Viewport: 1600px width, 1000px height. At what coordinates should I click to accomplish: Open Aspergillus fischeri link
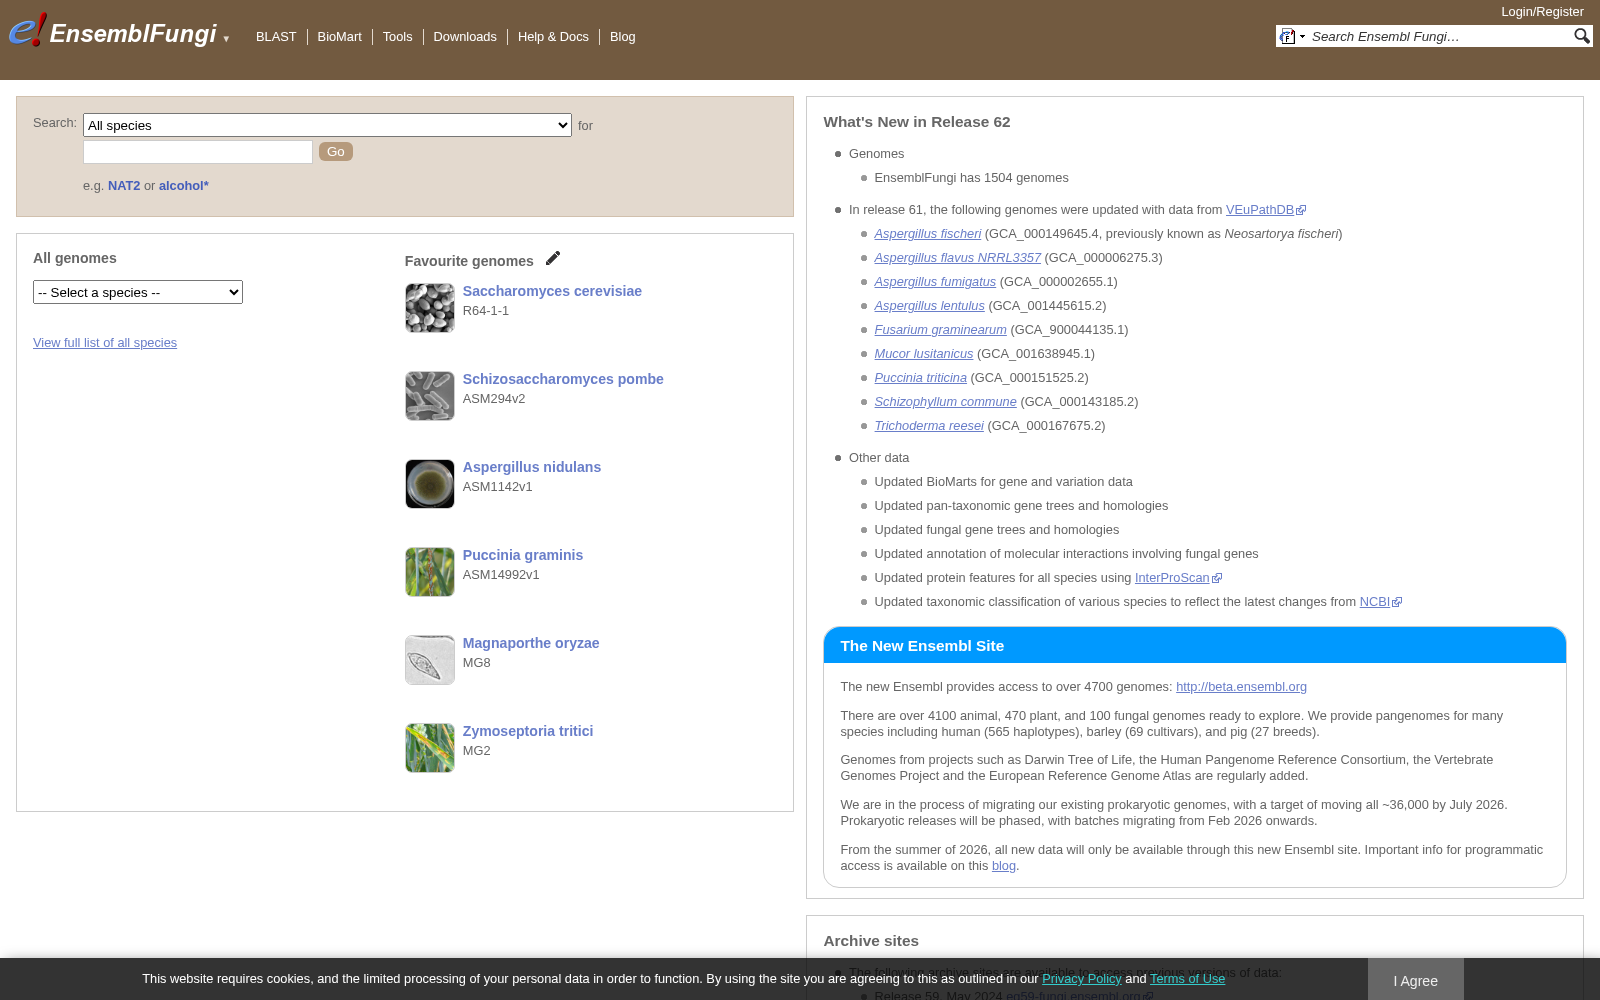(928, 234)
